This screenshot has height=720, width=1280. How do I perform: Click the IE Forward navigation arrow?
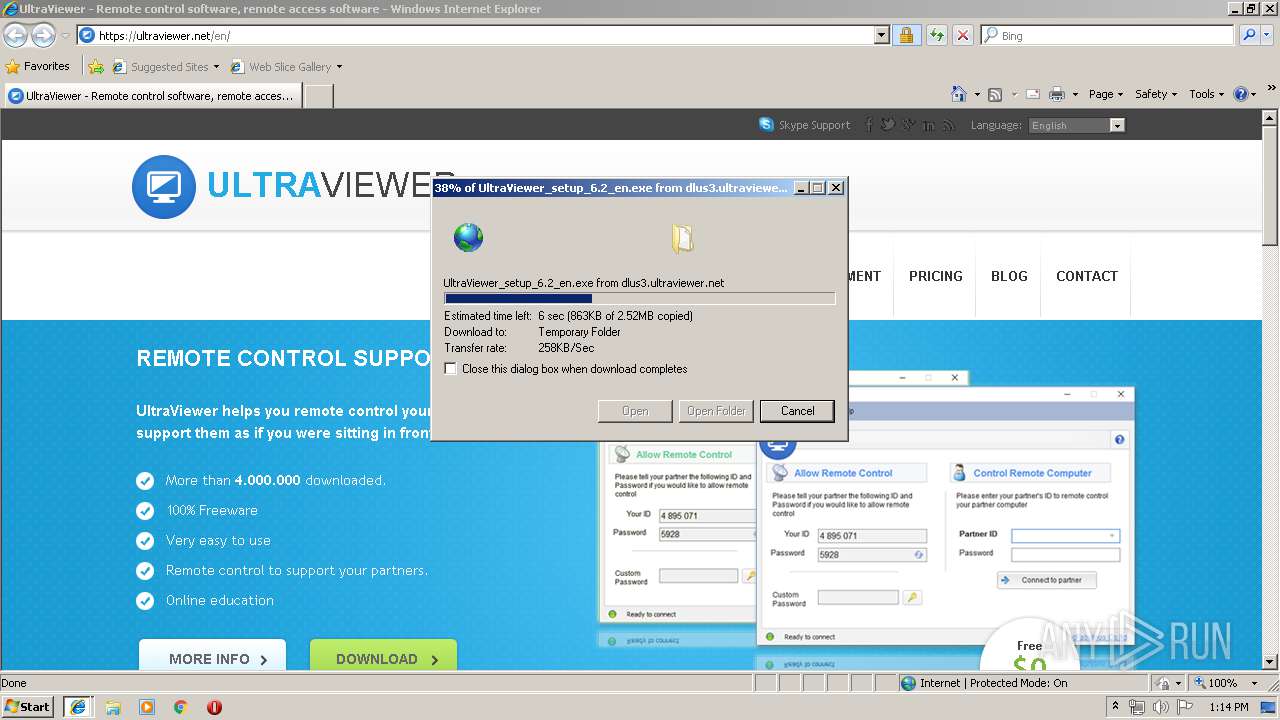(x=43, y=35)
